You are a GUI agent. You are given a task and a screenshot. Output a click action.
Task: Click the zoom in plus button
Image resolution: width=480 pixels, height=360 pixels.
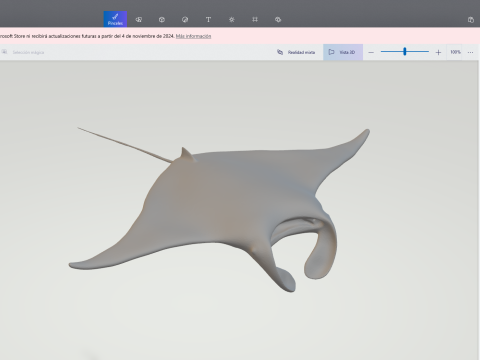[438, 52]
